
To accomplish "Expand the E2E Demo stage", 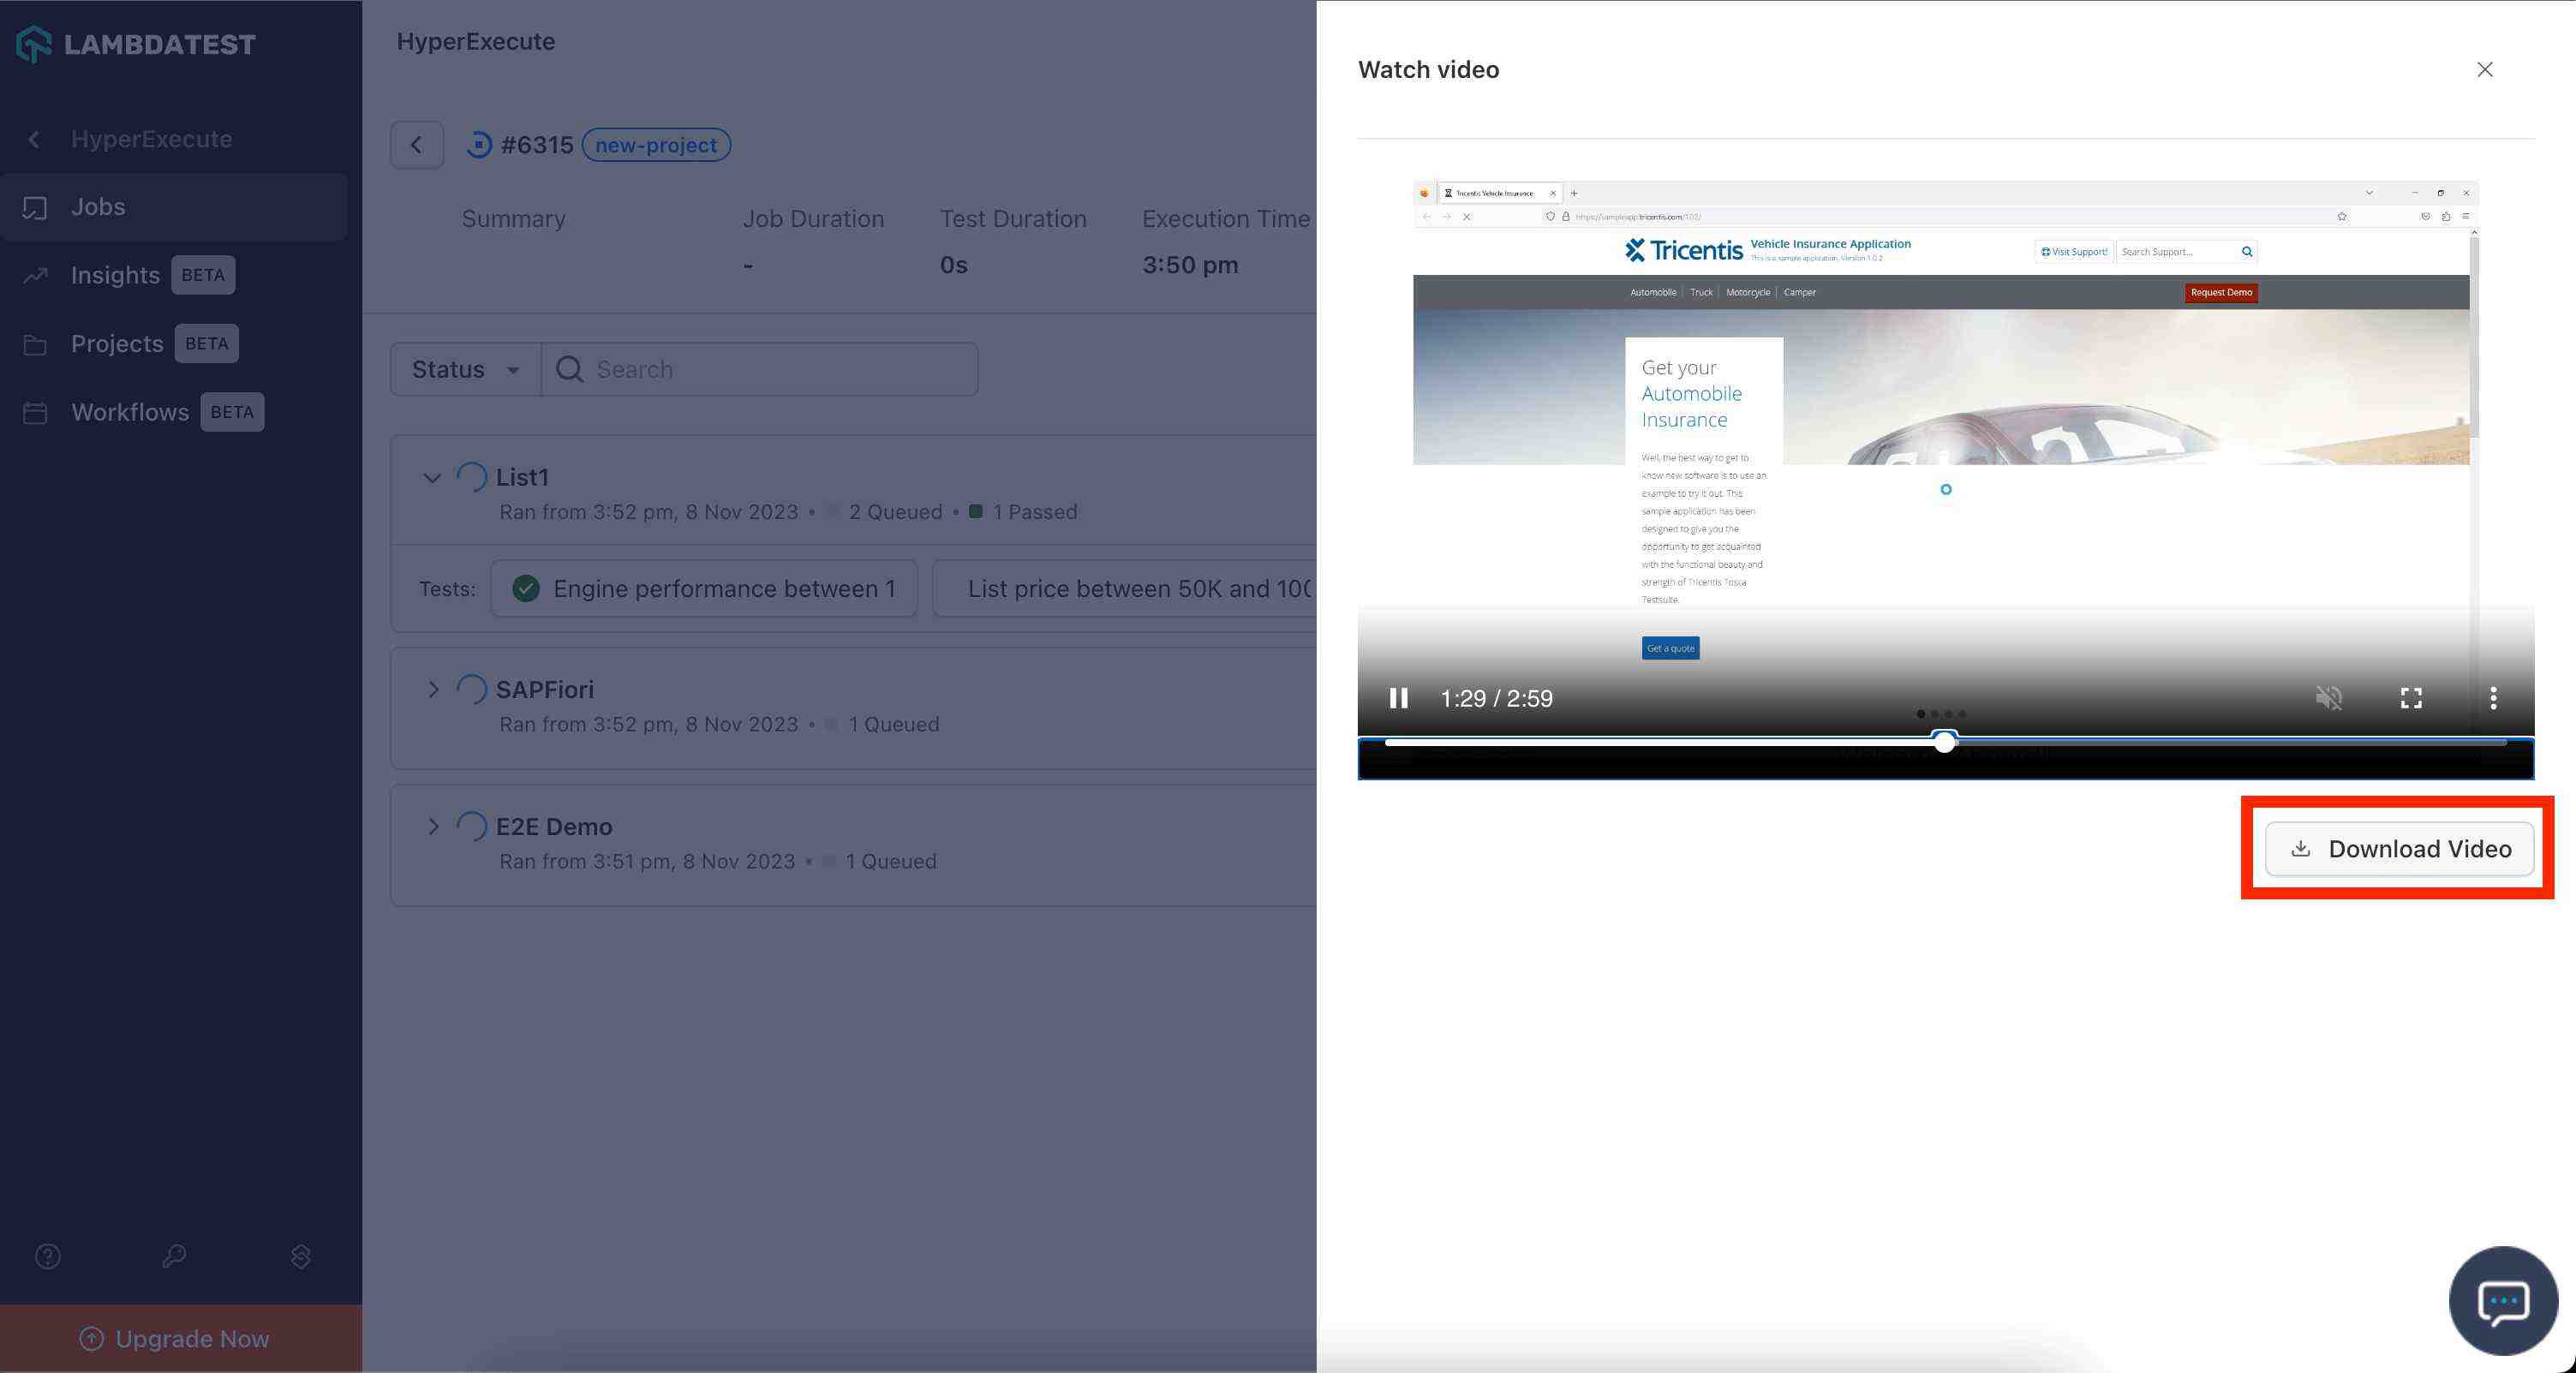I will coord(432,827).
